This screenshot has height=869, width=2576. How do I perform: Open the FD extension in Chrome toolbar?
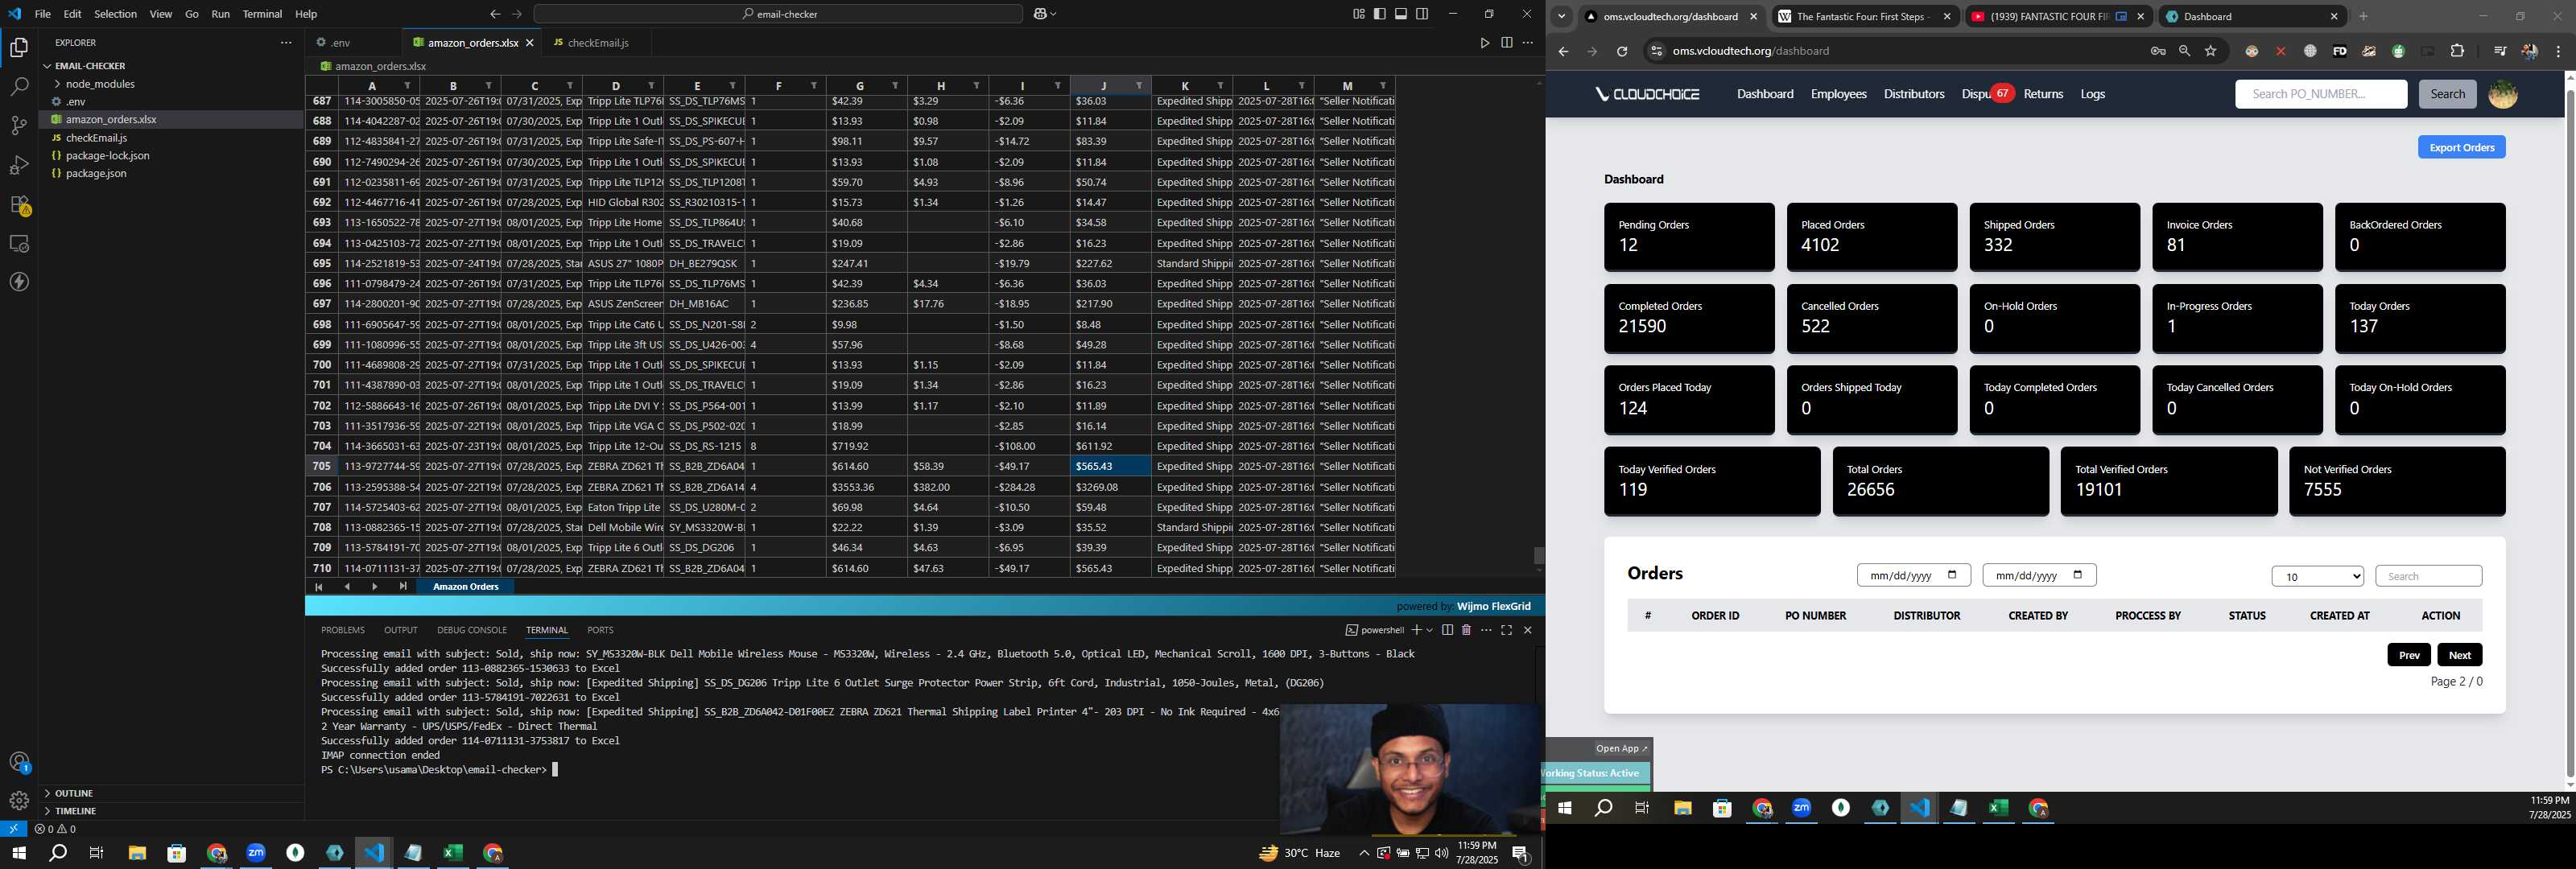click(2339, 51)
